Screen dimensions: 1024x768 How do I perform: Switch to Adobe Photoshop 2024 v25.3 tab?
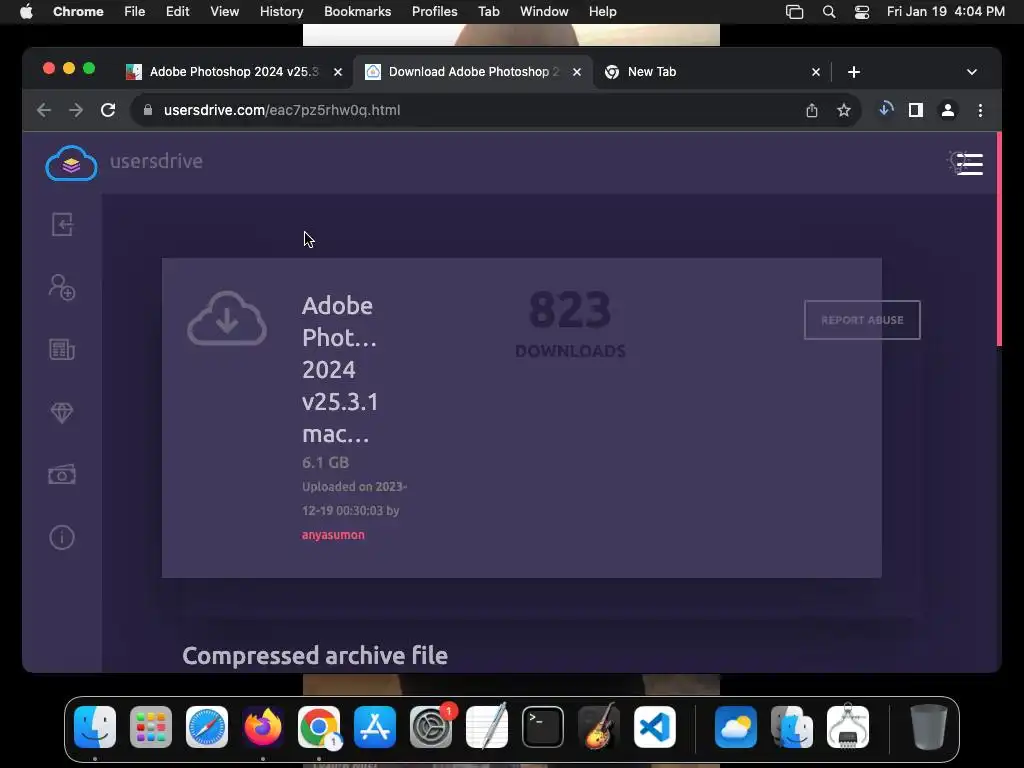234,72
